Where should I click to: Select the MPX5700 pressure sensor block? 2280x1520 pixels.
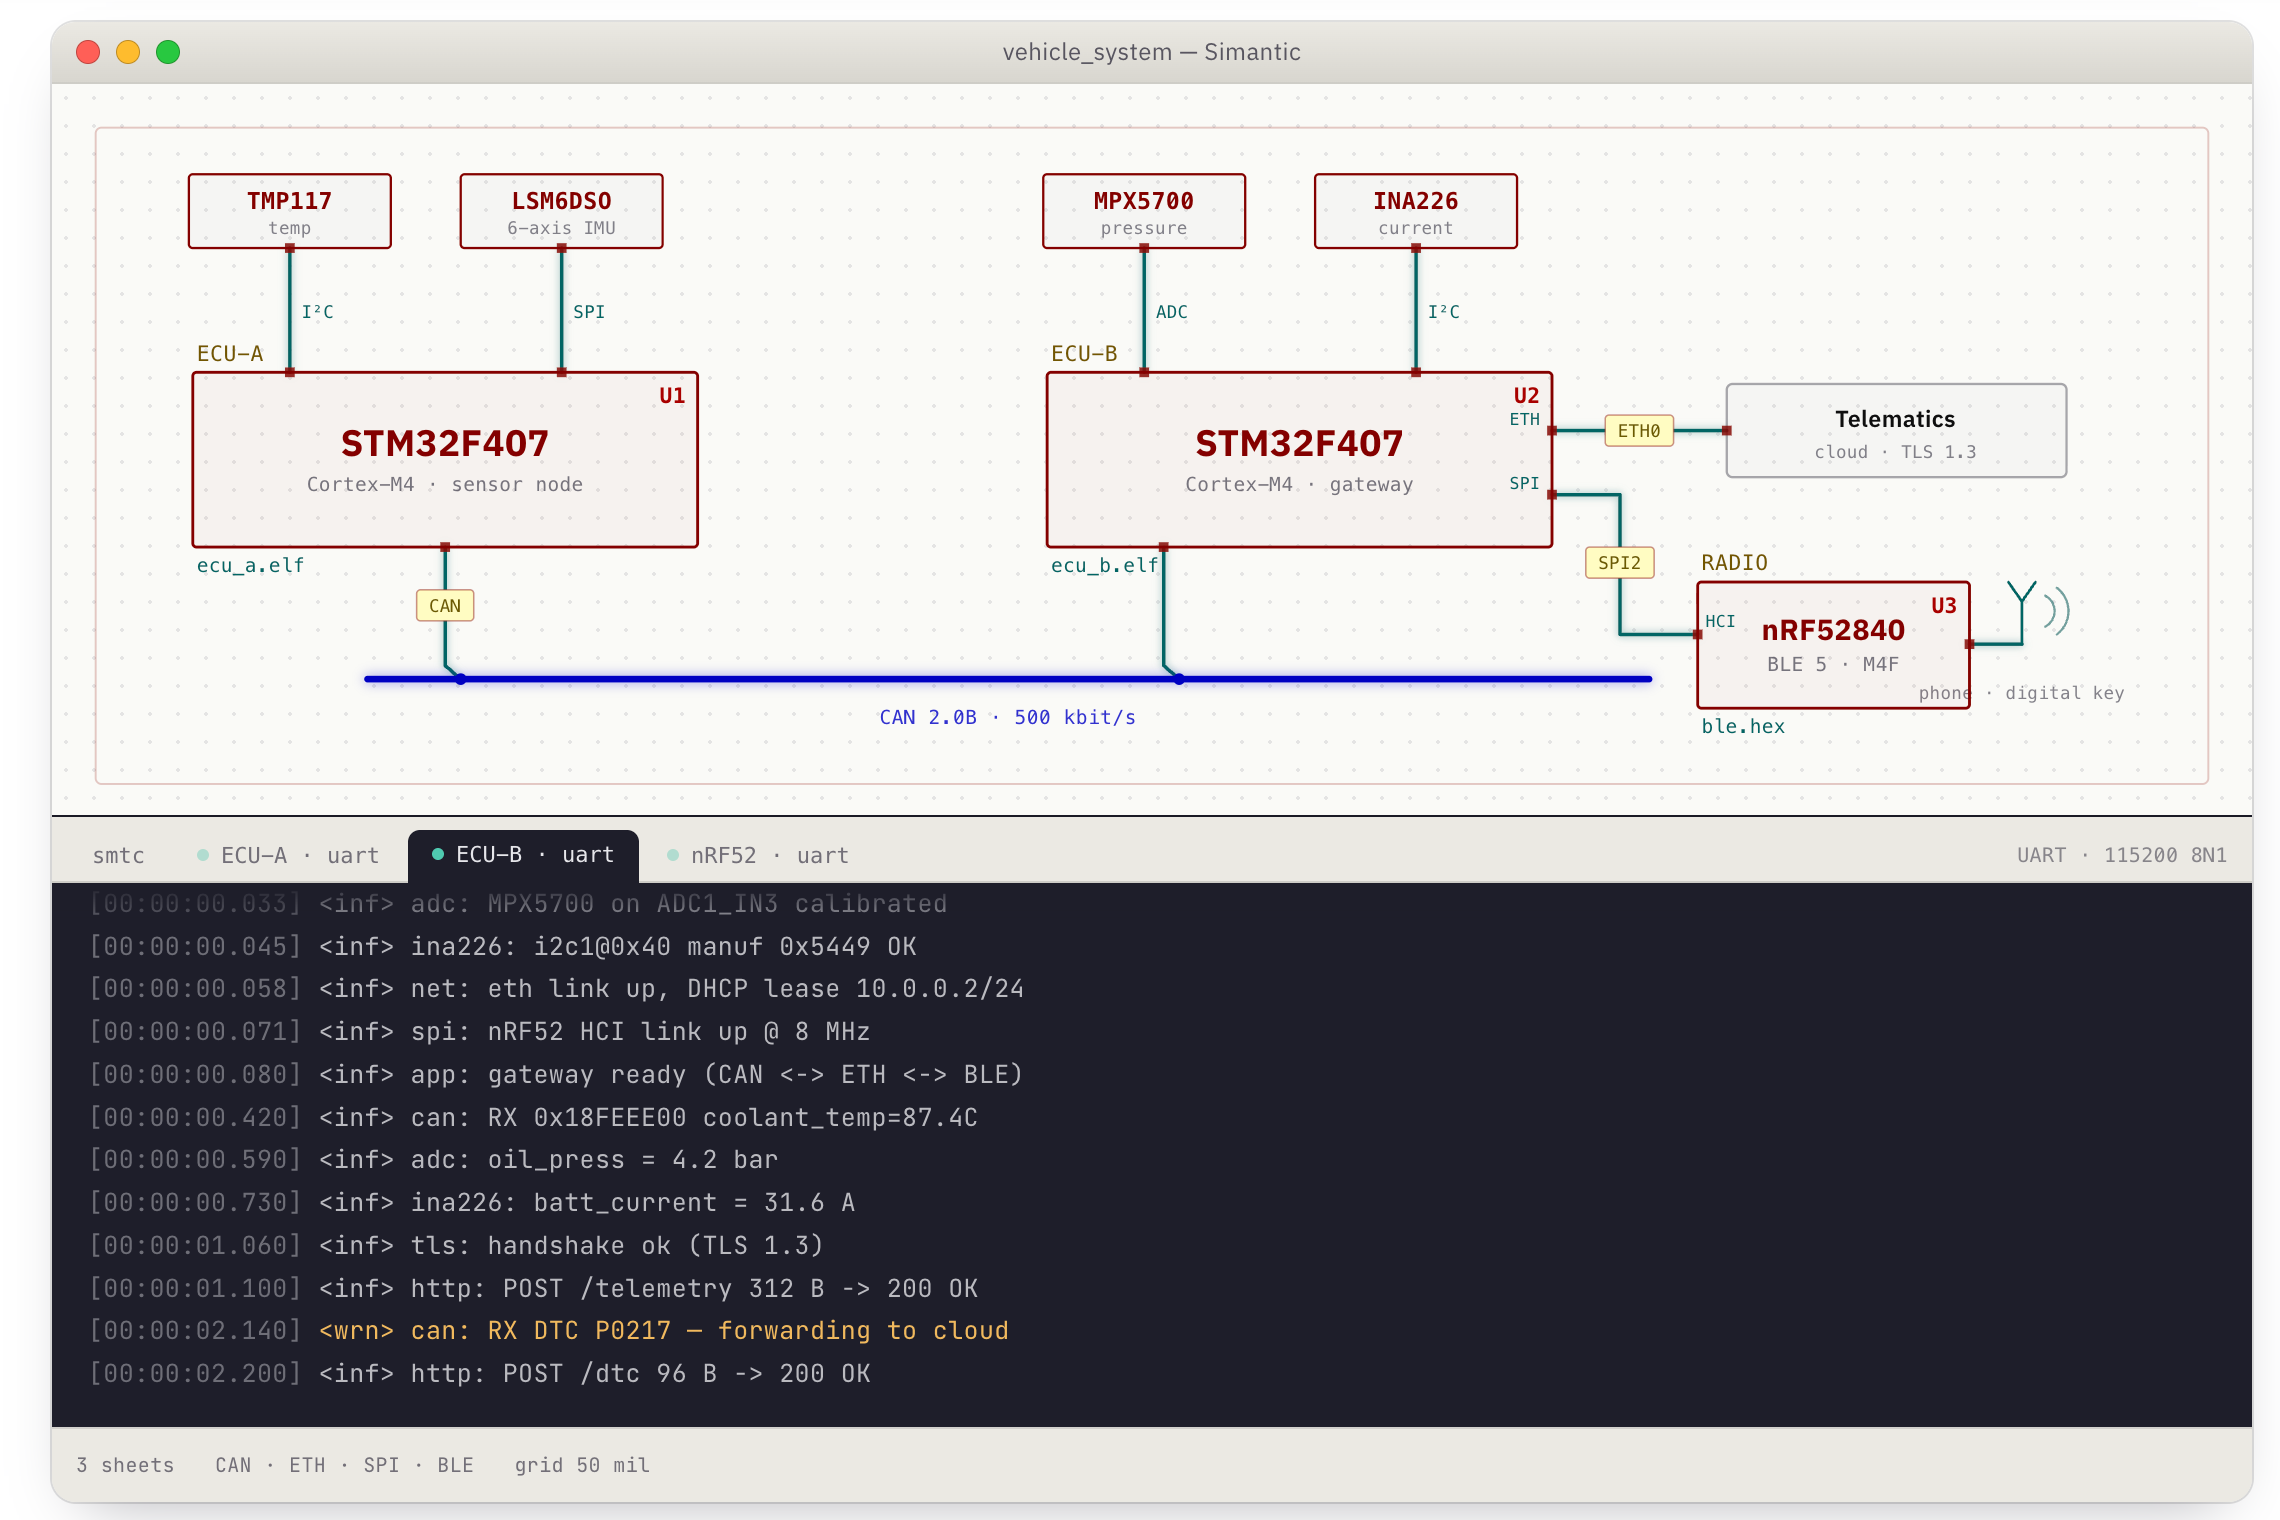pyautogui.click(x=1144, y=211)
